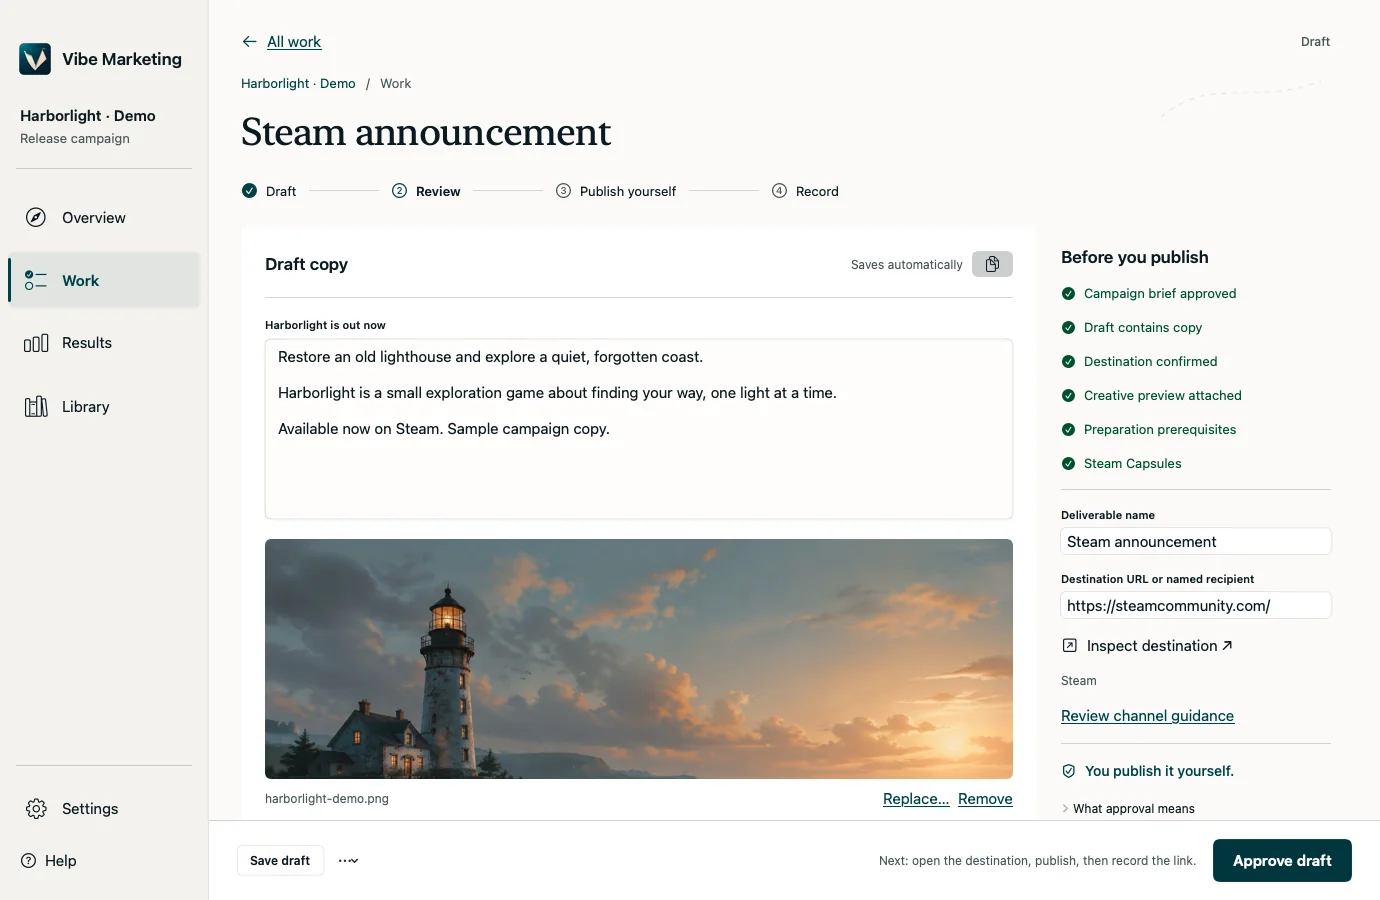Open the Review channel guidance link
Screen dimensions: 1380x900
[1147, 715]
